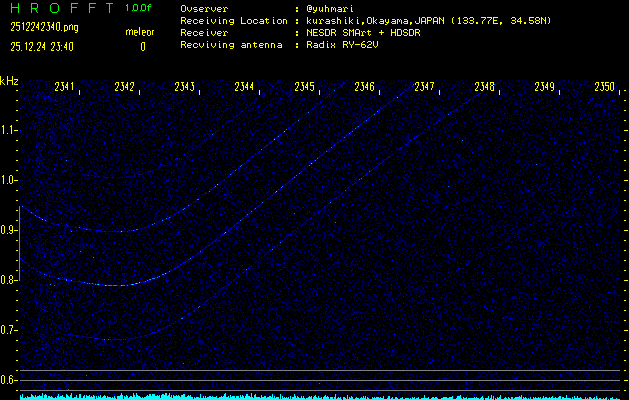Select the 2350 time marker

(x=604, y=87)
